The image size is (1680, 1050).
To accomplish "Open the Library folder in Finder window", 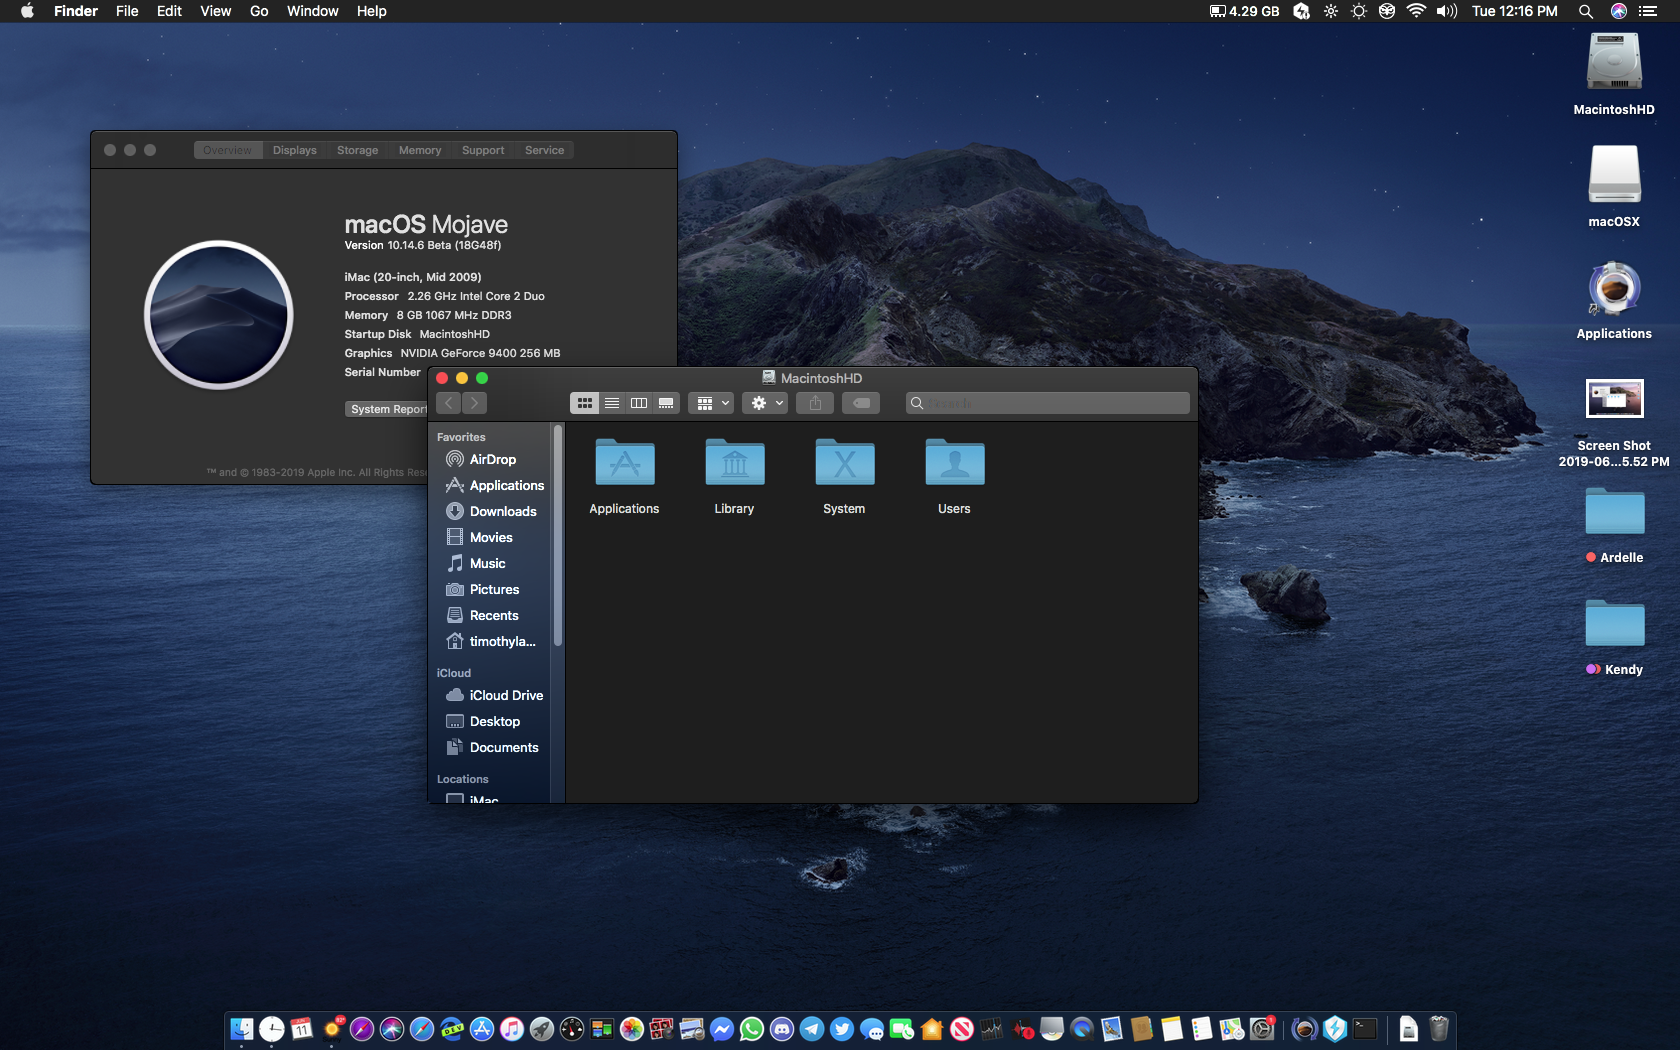I will click(734, 463).
